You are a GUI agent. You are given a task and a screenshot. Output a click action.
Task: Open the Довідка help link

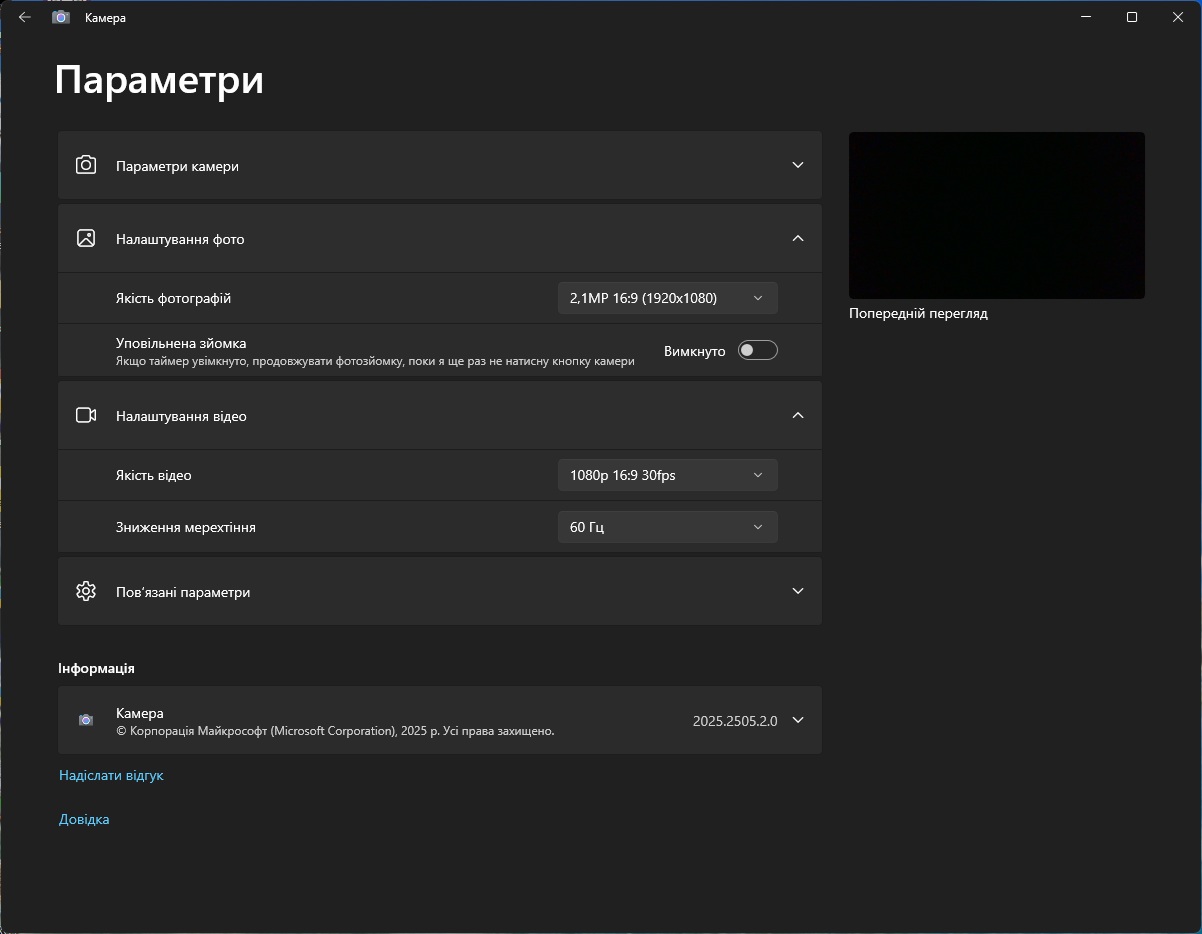coord(84,819)
